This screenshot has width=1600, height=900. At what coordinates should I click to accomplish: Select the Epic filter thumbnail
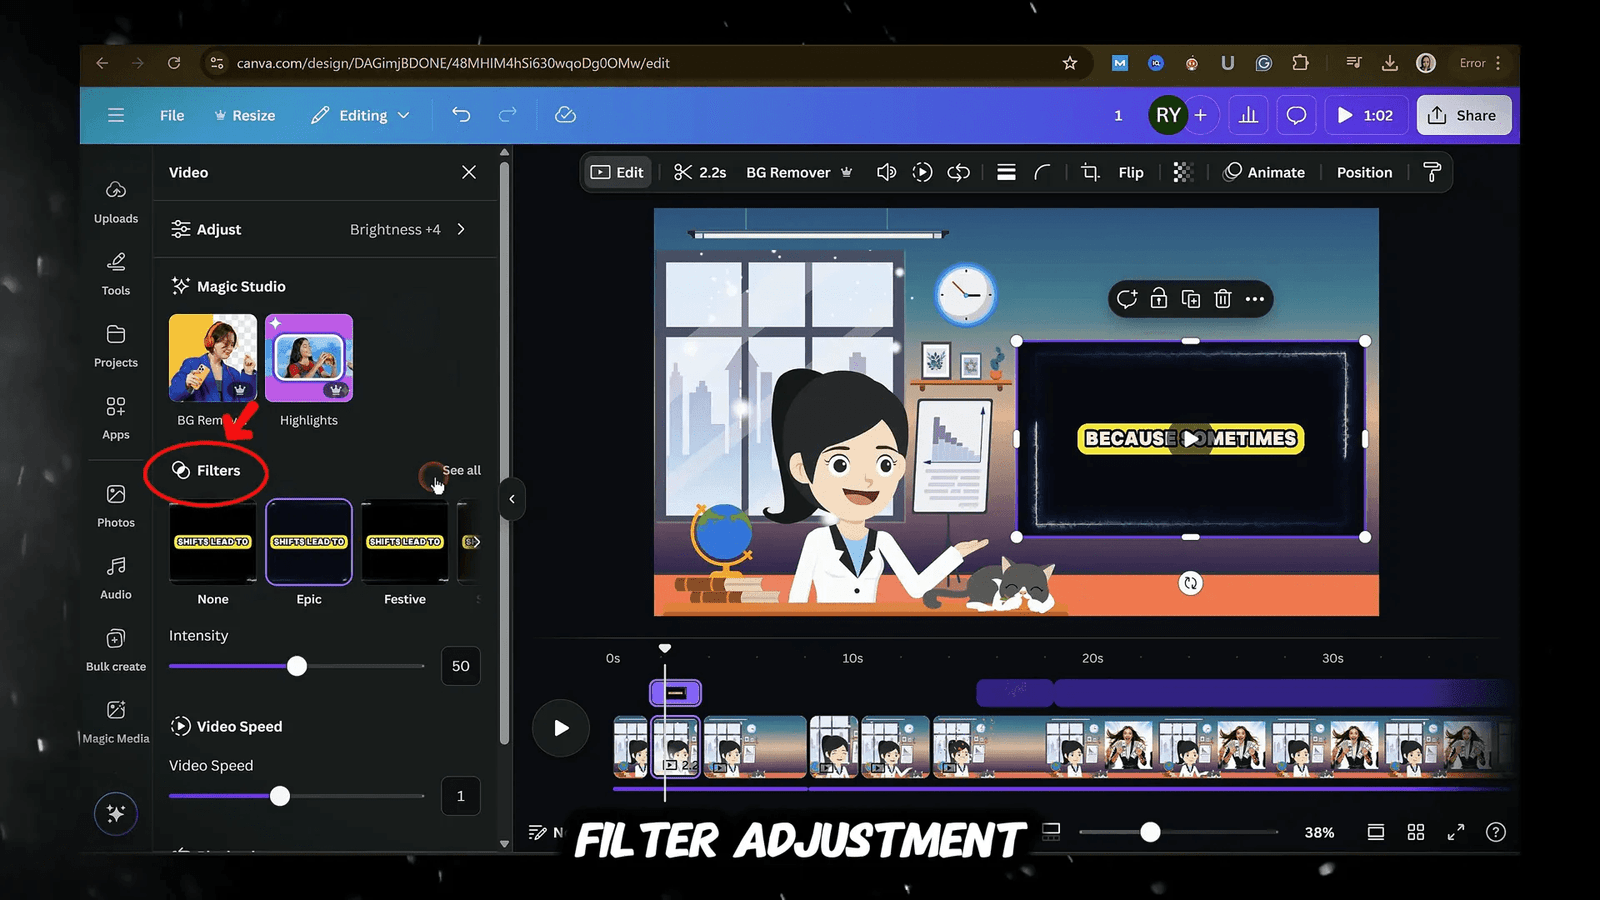[x=308, y=541]
